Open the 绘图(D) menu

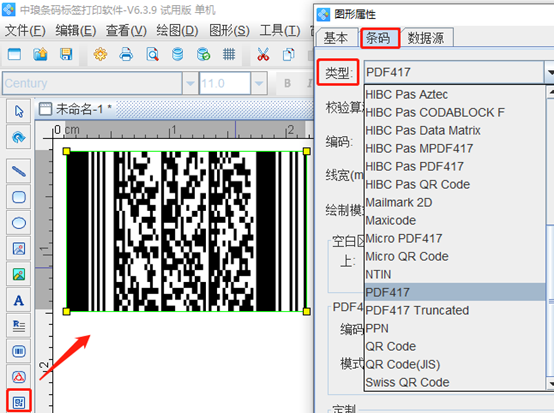click(177, 31)
